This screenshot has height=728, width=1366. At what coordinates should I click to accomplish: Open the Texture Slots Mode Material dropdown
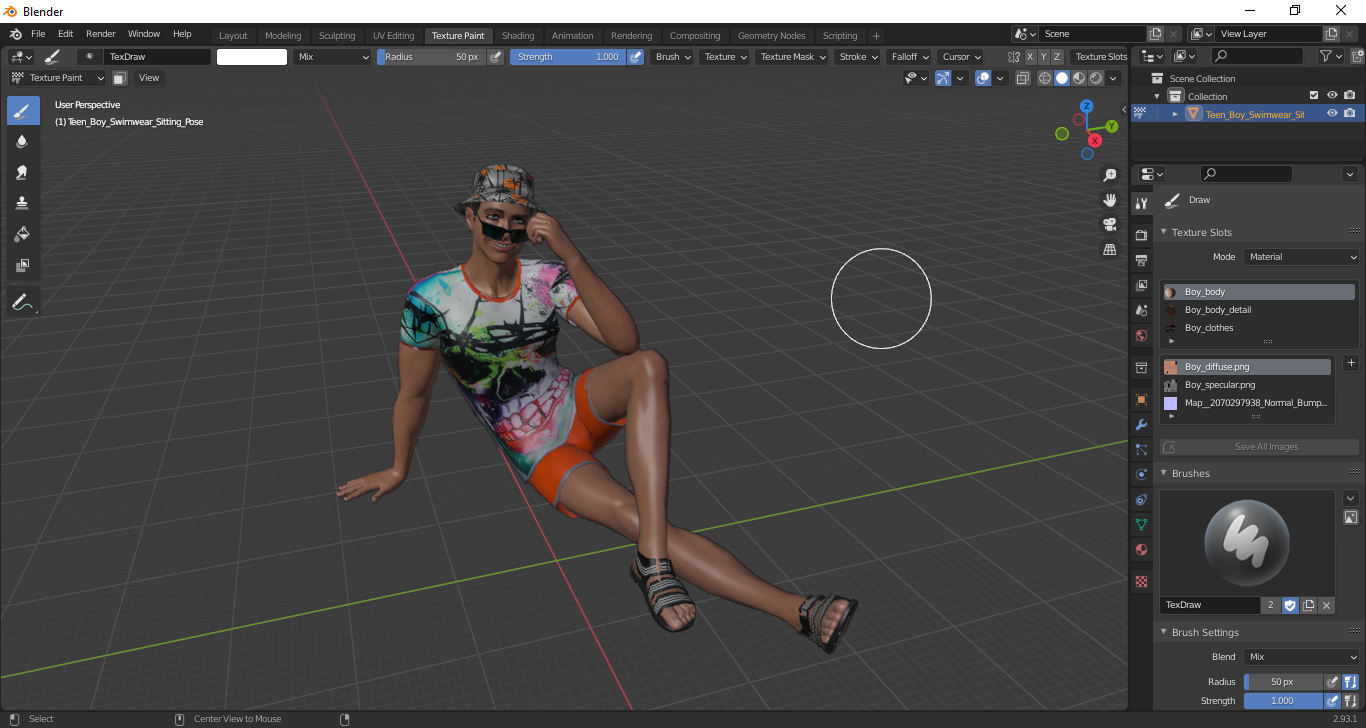coord(1302,257)
